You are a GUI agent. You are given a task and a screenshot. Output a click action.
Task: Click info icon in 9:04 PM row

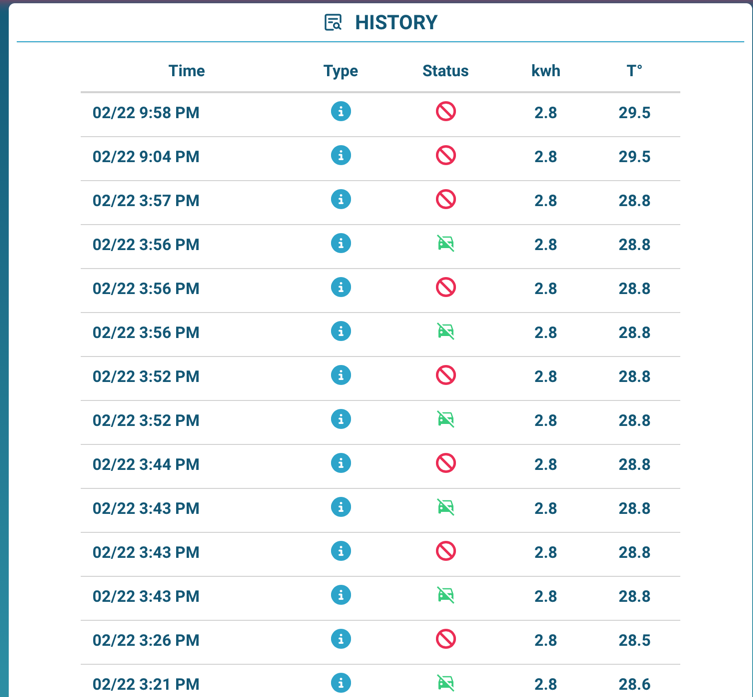click(341, 155)
